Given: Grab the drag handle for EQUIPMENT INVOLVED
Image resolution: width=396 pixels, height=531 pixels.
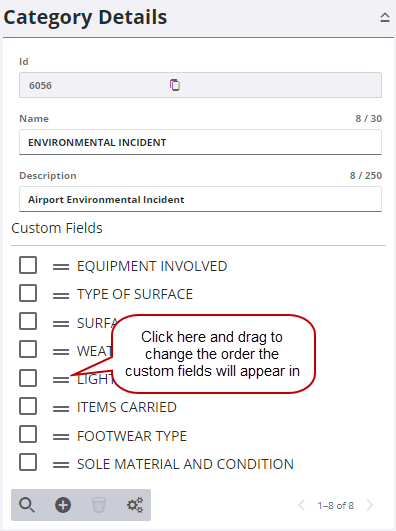Looking at the screenshot, I should [x=61, y=267].
